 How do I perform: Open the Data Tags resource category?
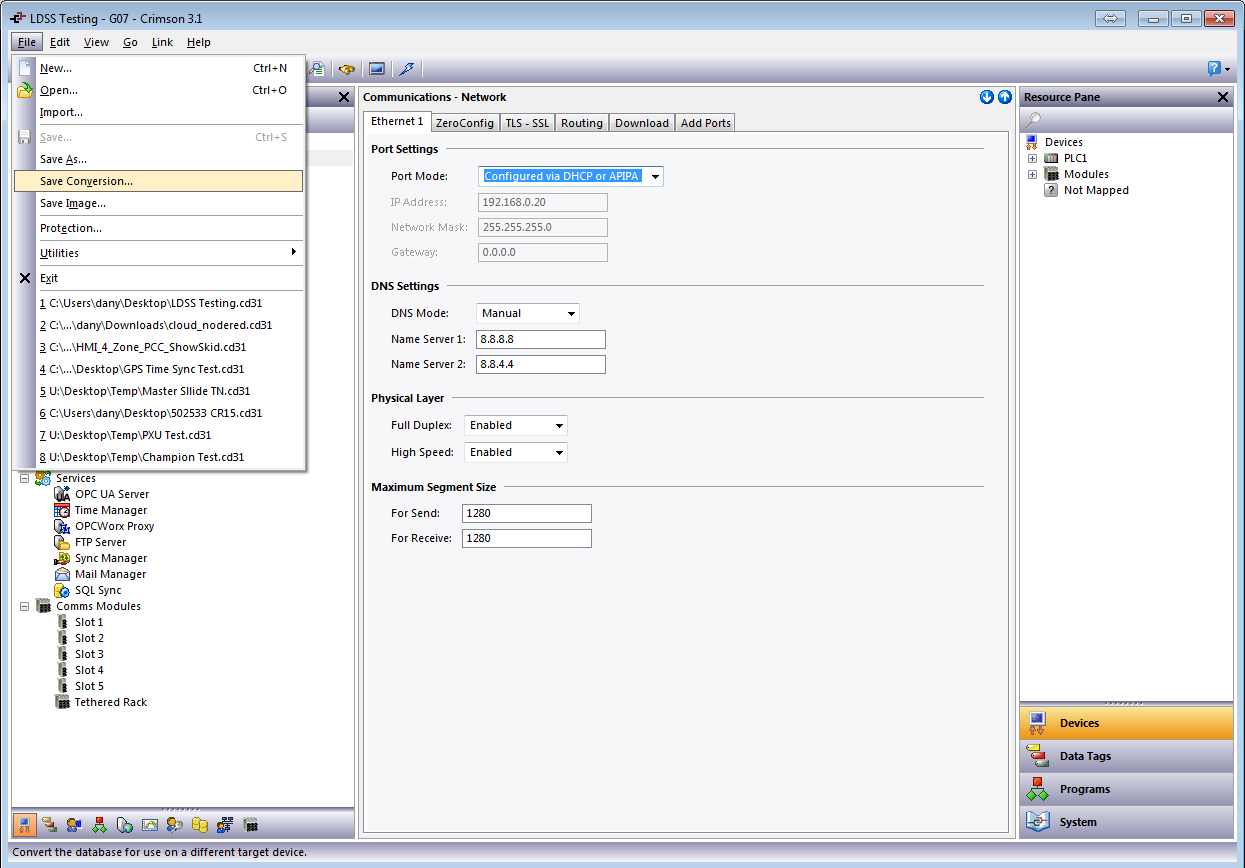coord(1126,756)
